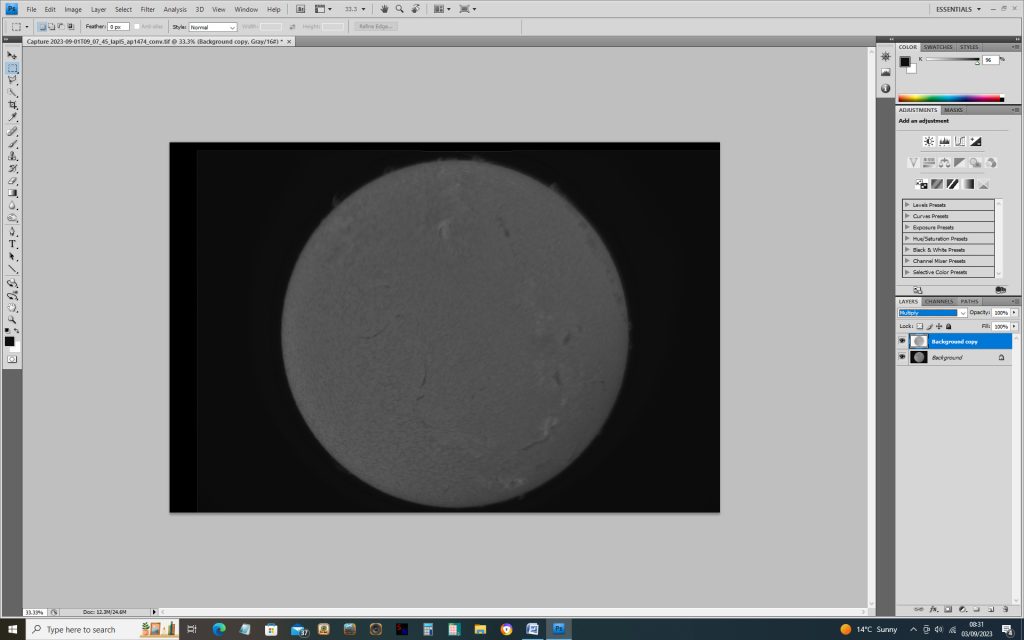
Task: Select the Horizontal Type tool
Action: [x=12, y=244]
